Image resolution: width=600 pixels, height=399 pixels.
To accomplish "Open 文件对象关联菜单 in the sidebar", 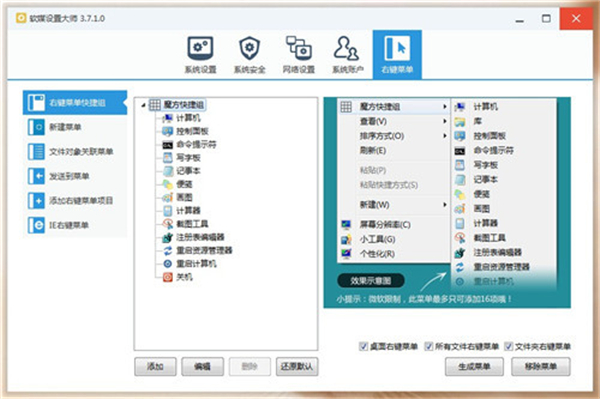I will click(75, 151).
